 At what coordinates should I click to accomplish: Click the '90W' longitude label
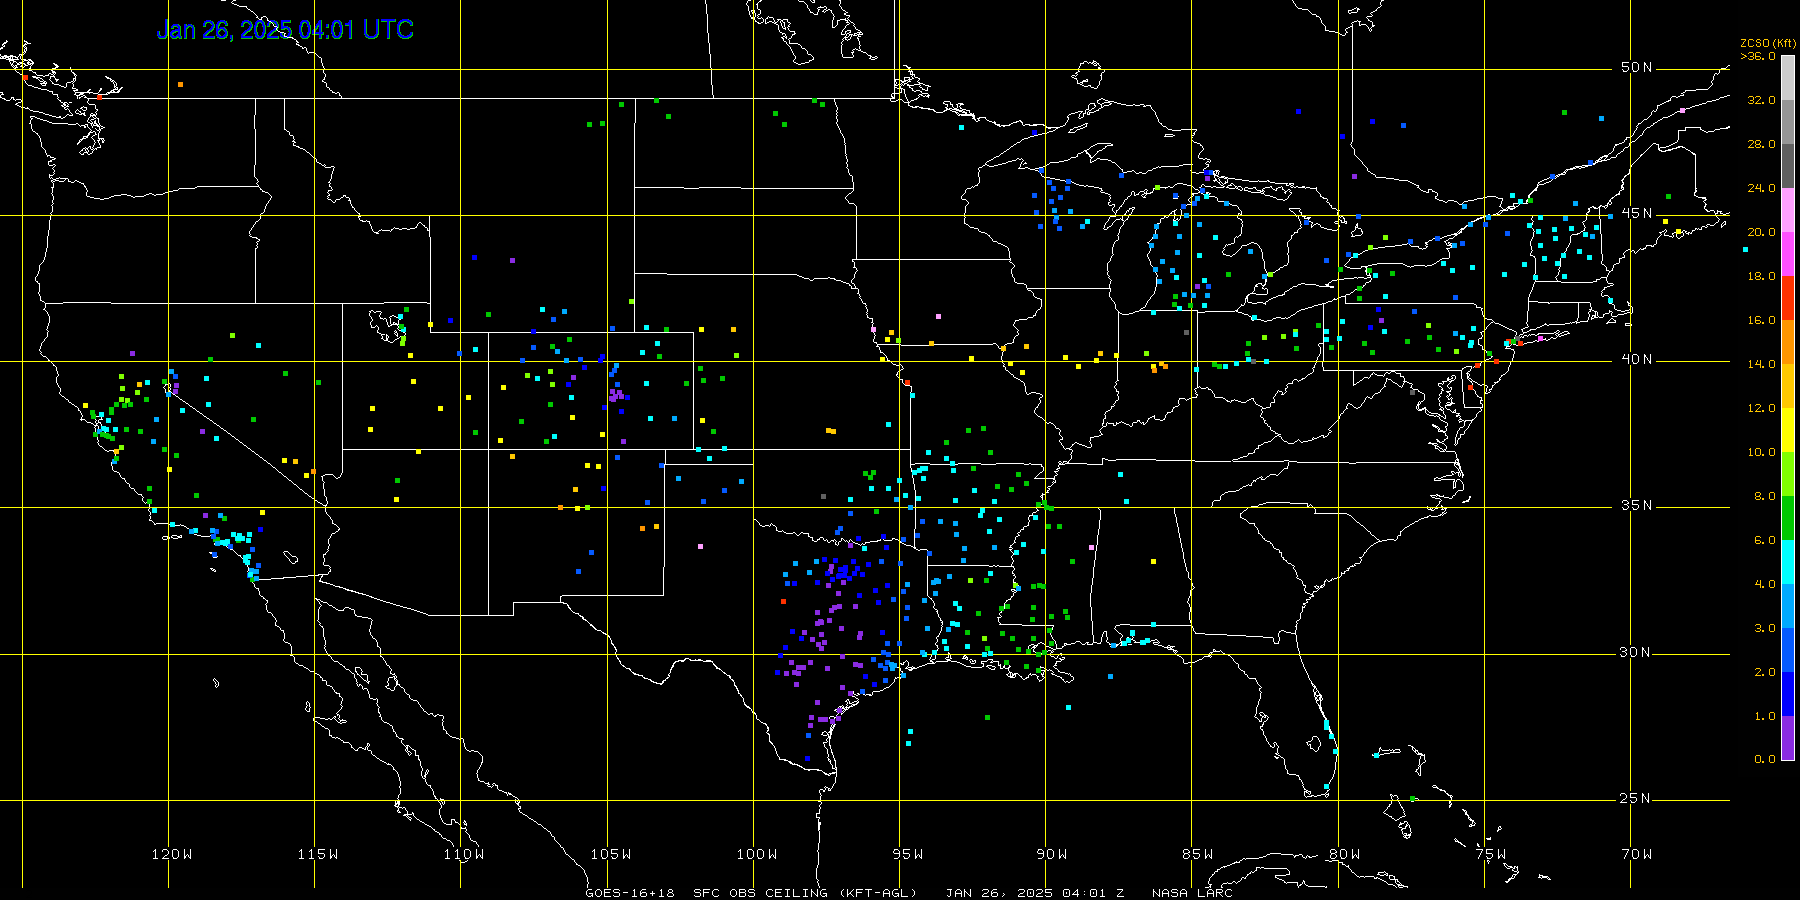point(1052,854)
